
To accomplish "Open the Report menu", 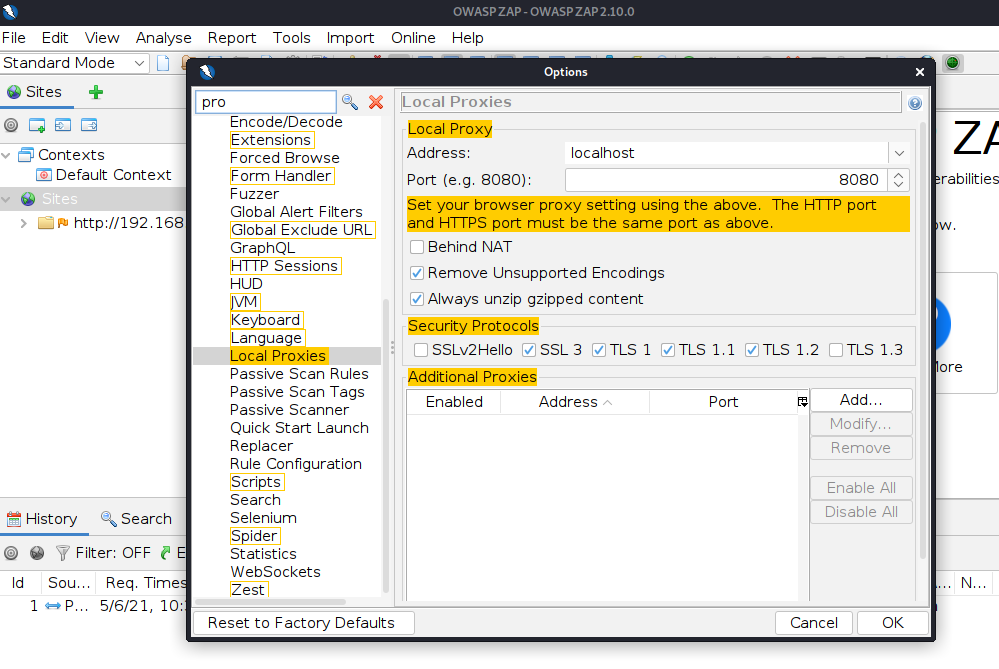I will [232, 38].
